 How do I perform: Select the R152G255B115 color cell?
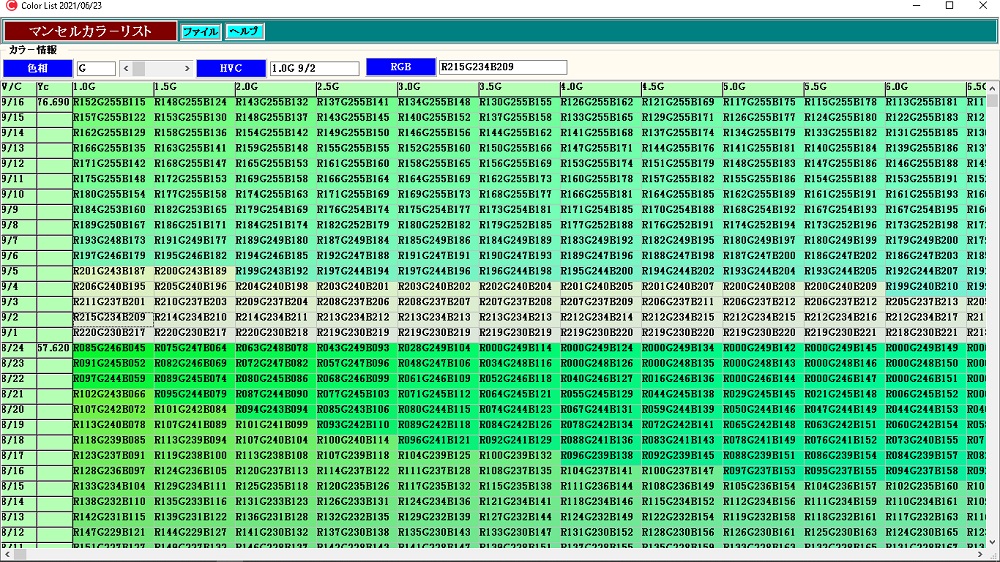(112, 102)
